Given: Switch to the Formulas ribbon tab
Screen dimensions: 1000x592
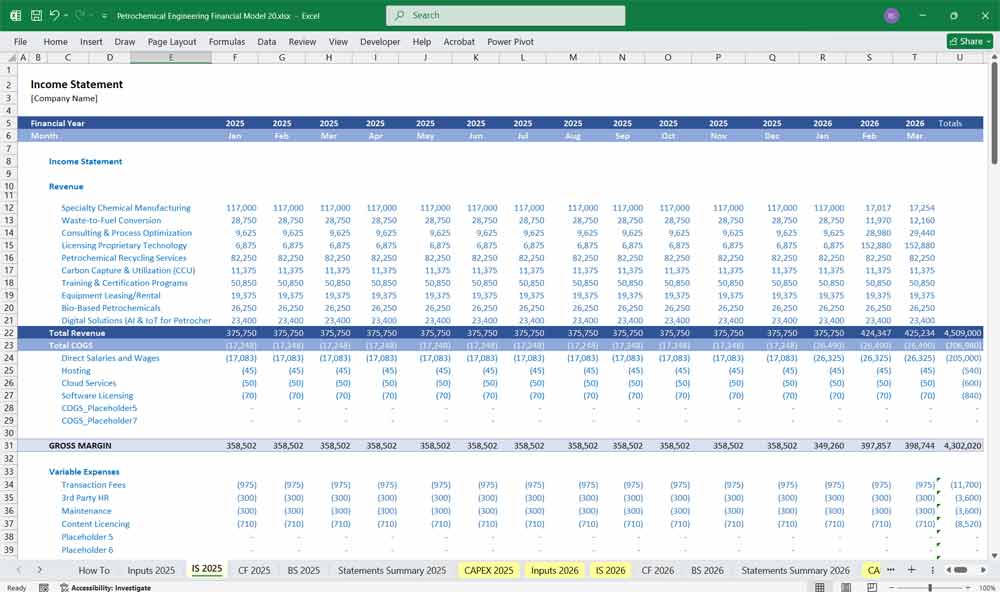Looking at the screenshot, I should coord(227,42).
